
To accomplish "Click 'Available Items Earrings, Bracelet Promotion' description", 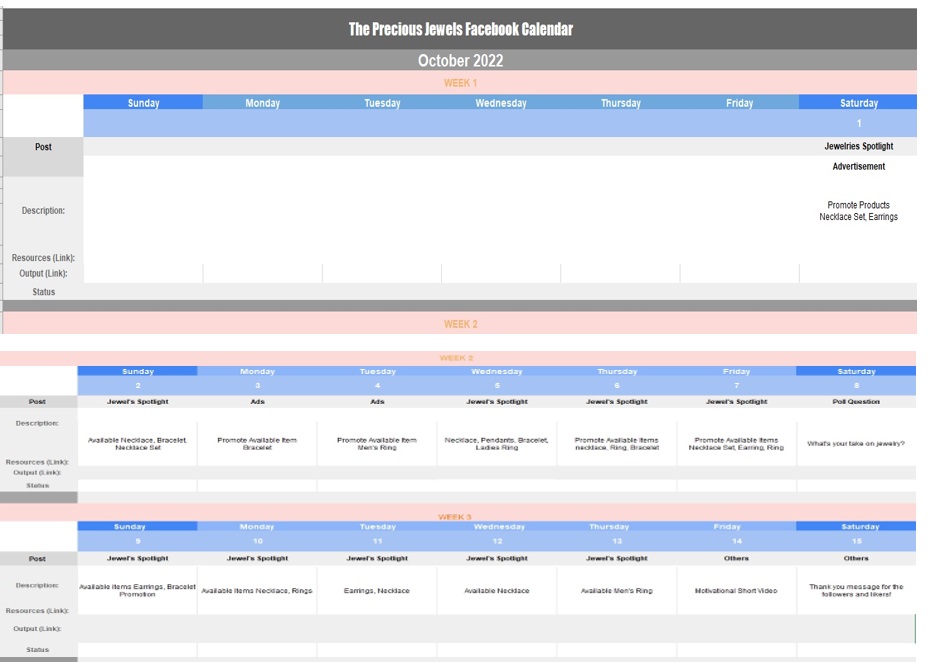I will click(137, 590).
